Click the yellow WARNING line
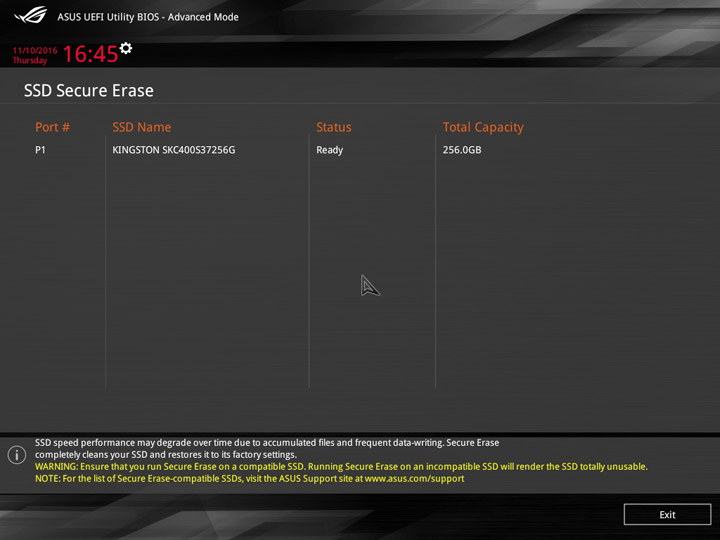This screenshot has width=720, height=540. (341, 467)
